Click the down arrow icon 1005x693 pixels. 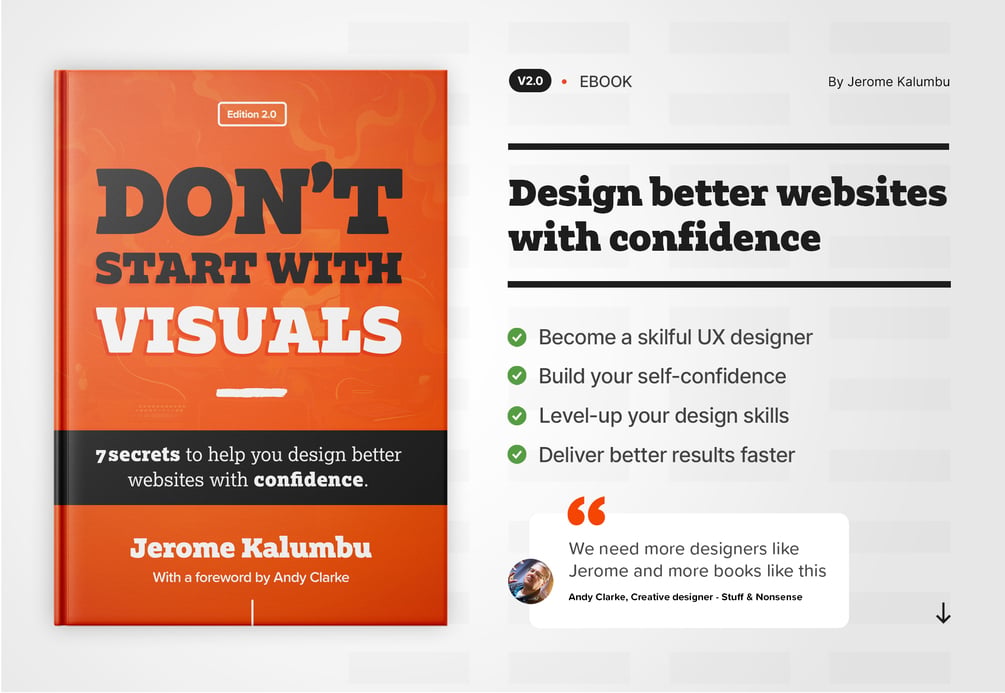pos(943,613)
